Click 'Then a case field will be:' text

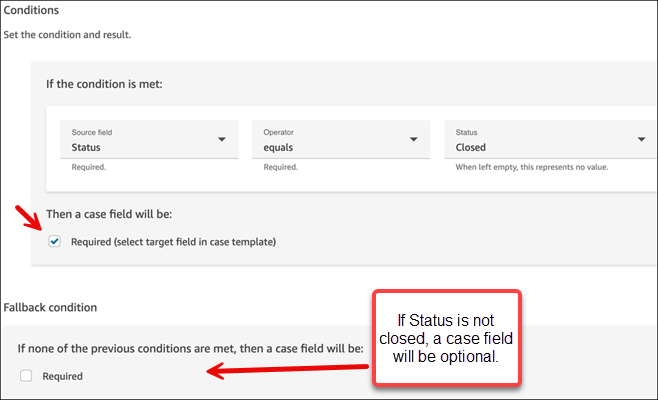[109, 214]
